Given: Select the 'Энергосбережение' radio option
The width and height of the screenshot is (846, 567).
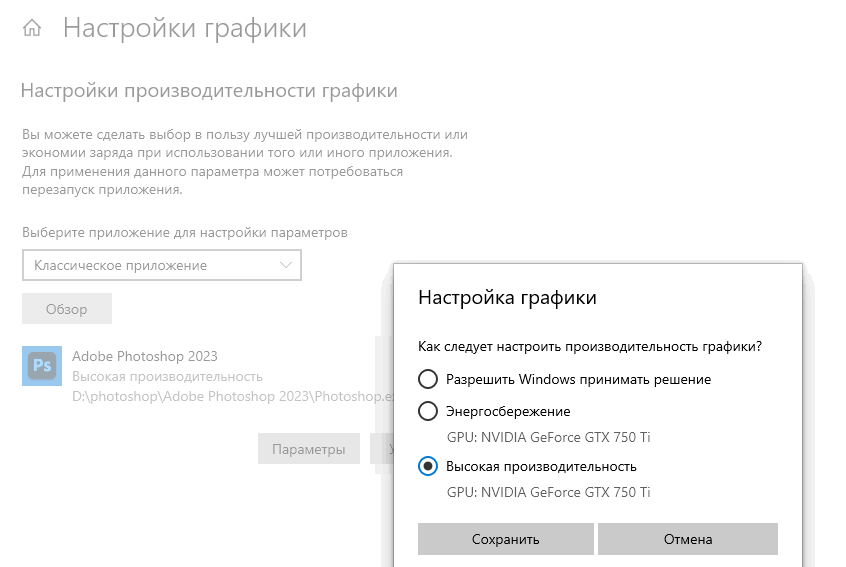Looking at the screenshot, I should (x=428, y=411).
